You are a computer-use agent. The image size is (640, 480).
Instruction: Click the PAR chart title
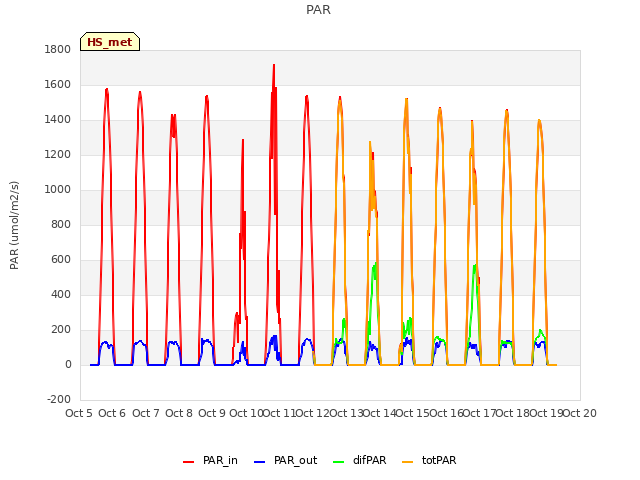[318, 10]
